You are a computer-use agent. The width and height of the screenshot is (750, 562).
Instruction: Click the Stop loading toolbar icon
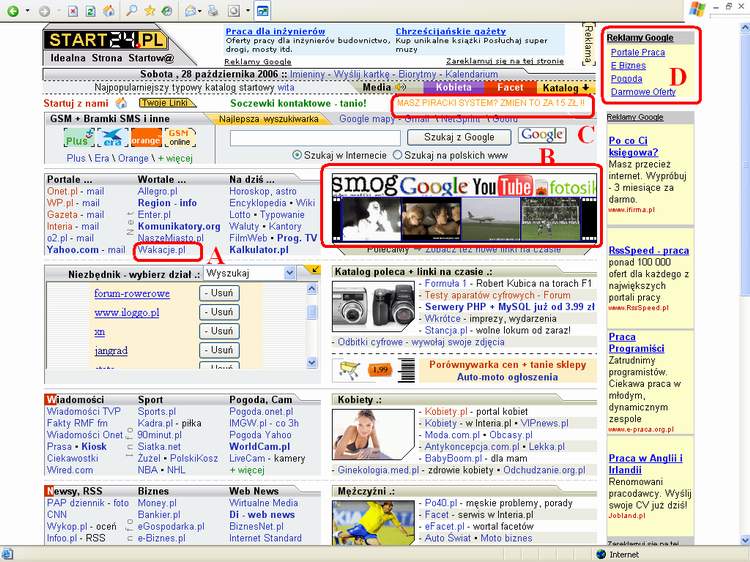[x=73, y=11]
